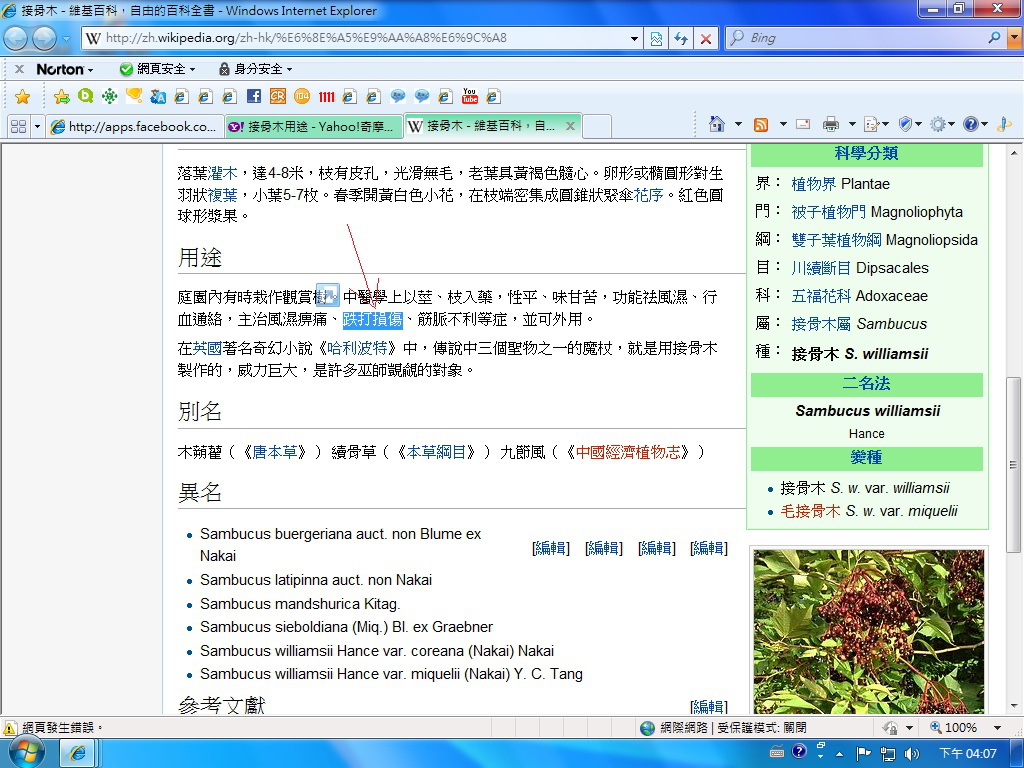The height and width of the screenshot is (768, 1024).
Task: Switch to the Yahoo 接骨木用途 tab
Action: [x=312, y=127]
